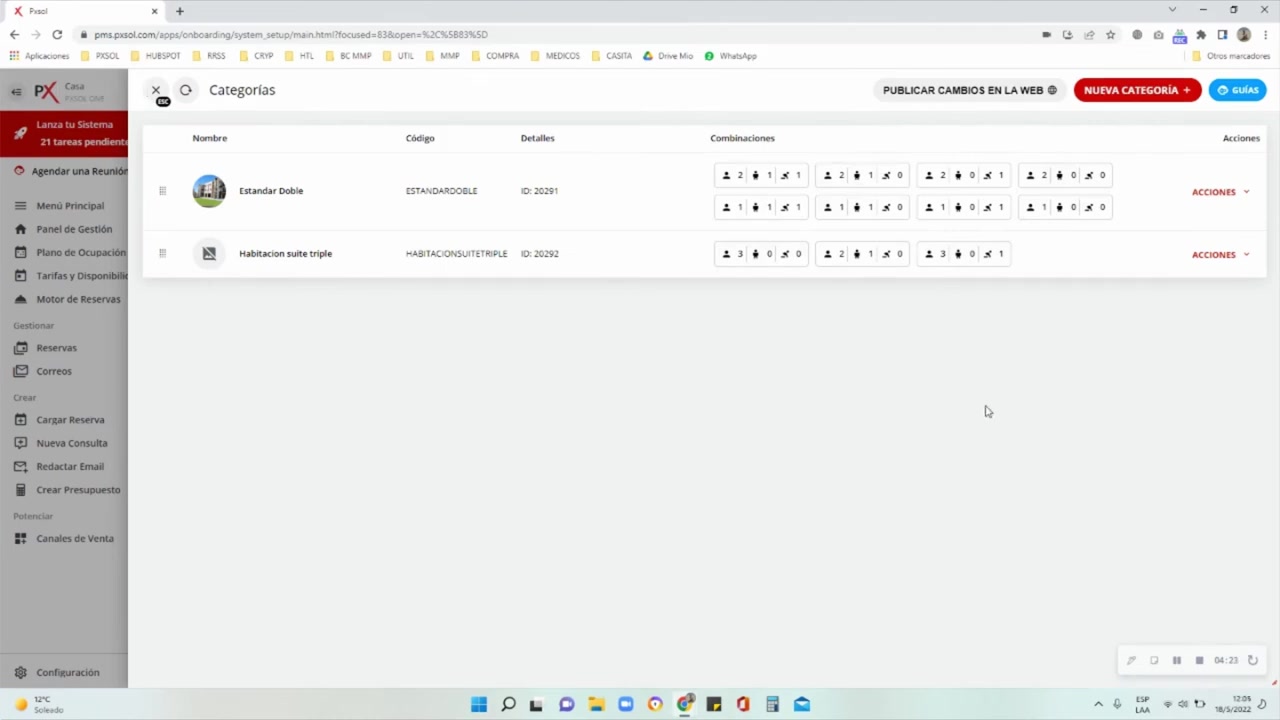Open the Windows Start menu
The height and width of the screenshot is (720, 1280).
click(x=479, y=704)
